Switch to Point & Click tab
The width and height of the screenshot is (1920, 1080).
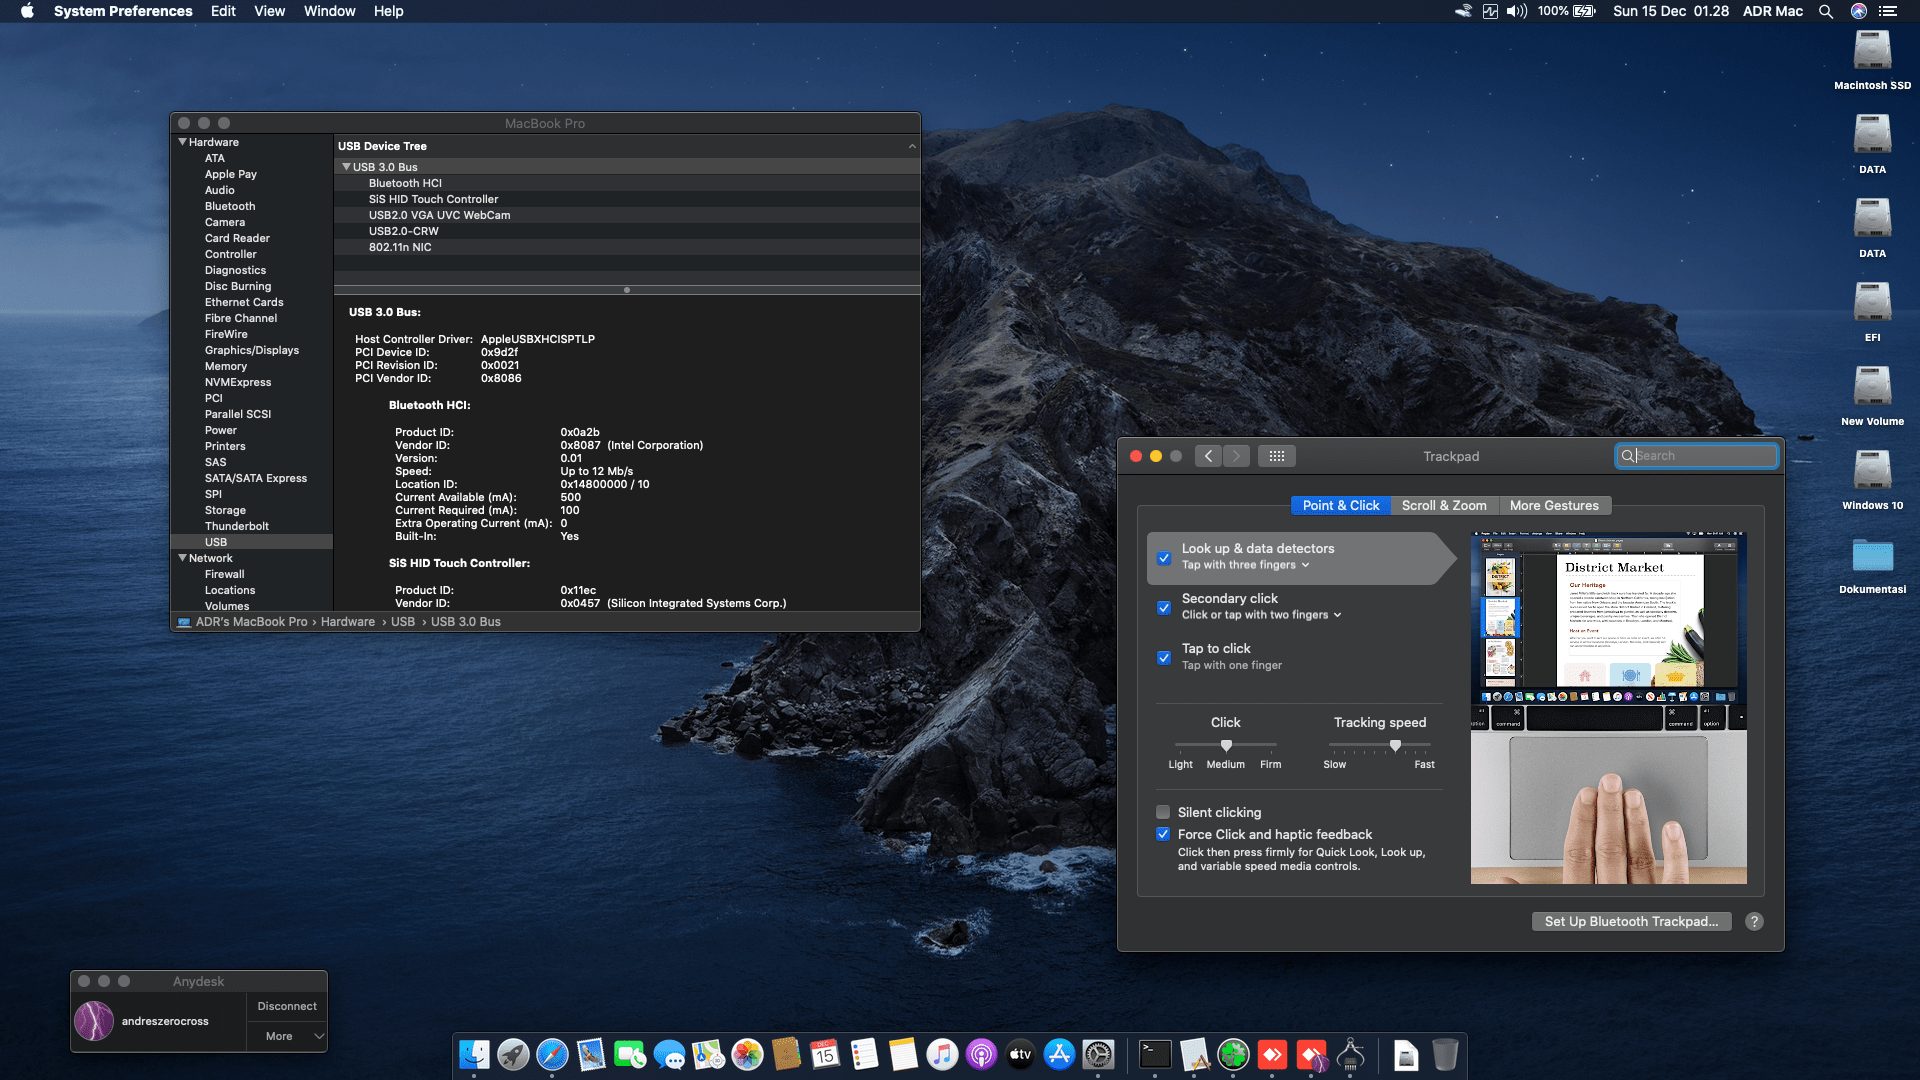point(1340,506)
